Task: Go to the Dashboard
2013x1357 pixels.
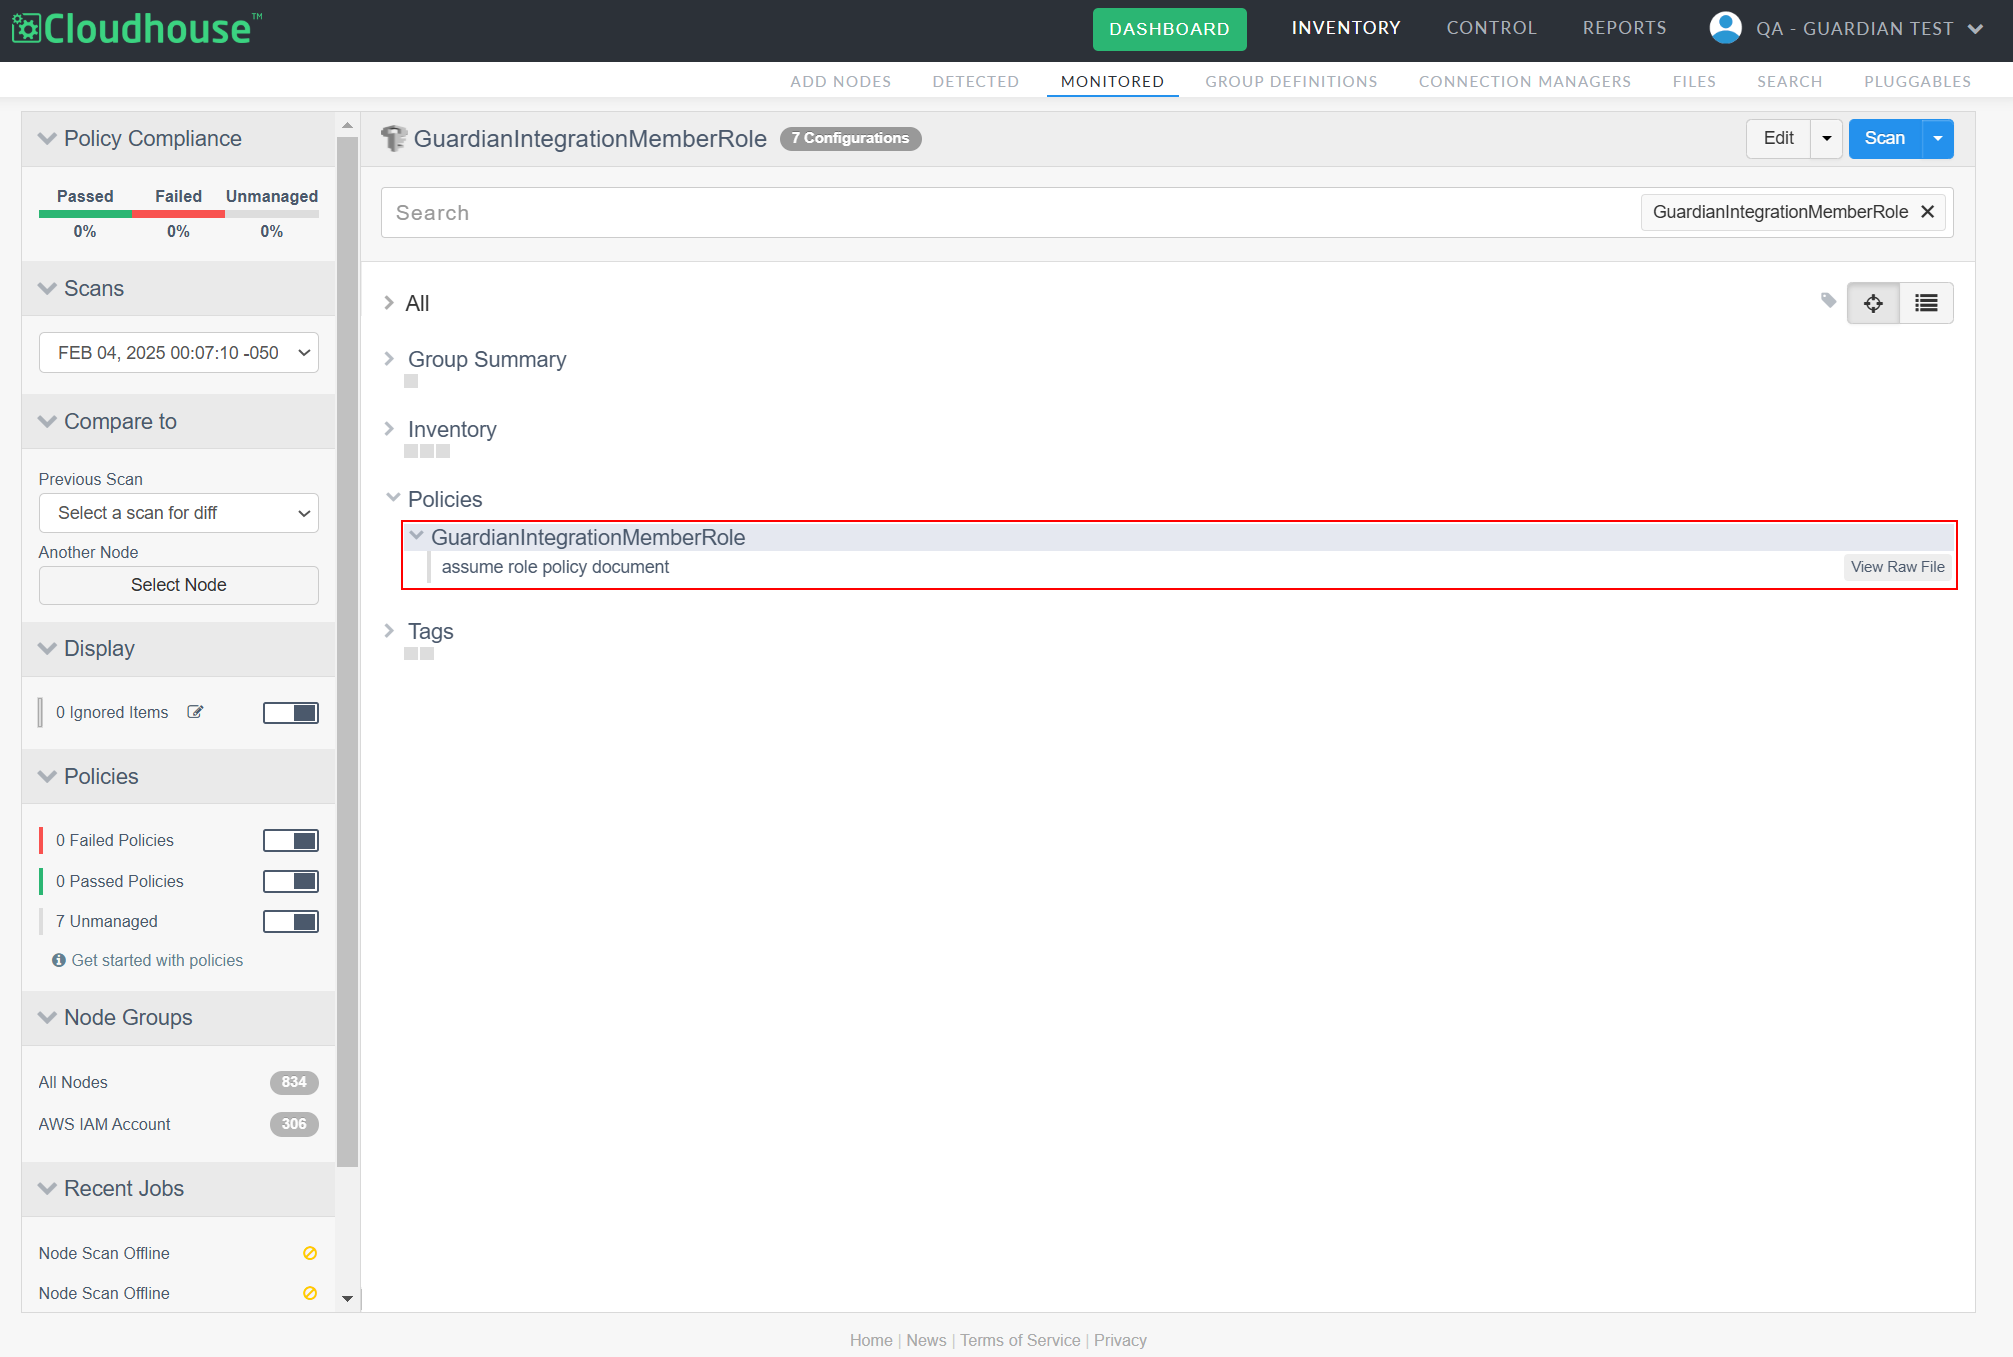Action: coord(1169,29)
